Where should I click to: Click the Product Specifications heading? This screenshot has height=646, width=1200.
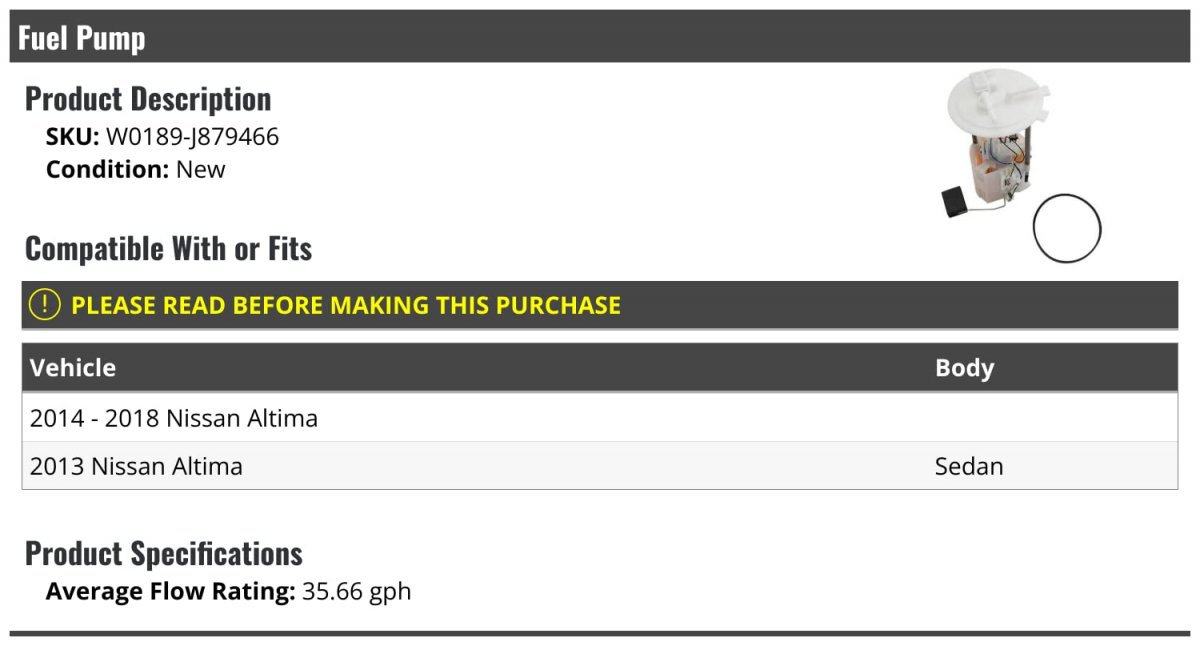tap(164, 553)
